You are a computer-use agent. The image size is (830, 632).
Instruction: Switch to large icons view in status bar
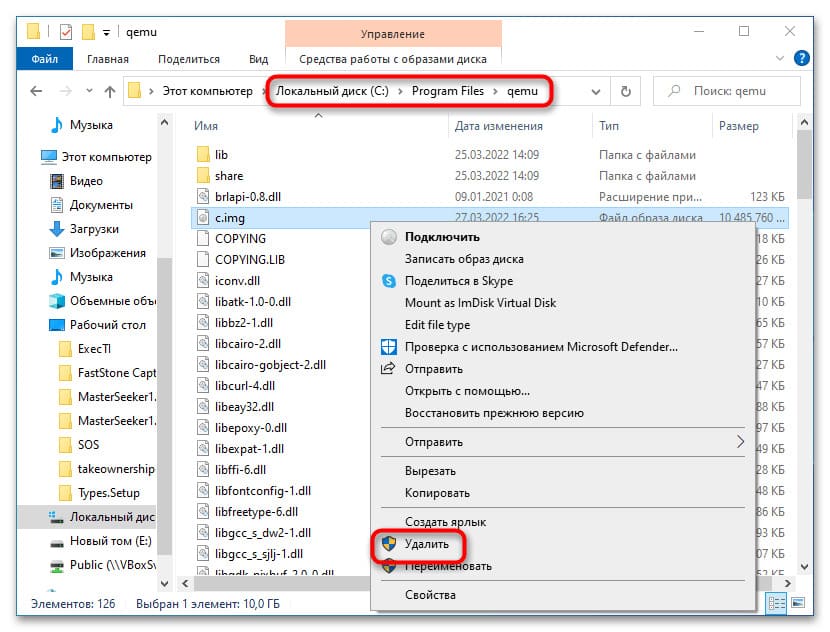(796, 603)
